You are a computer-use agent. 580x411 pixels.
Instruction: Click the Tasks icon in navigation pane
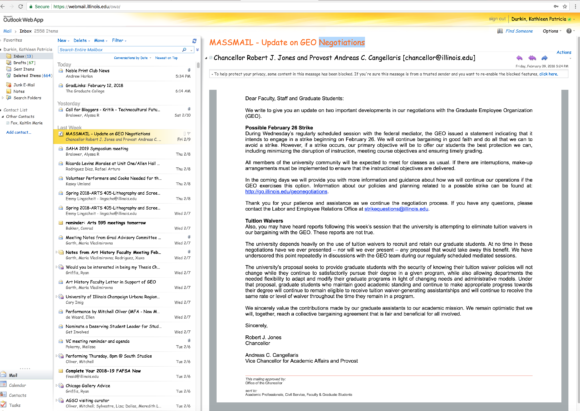[x=4, y=405]
